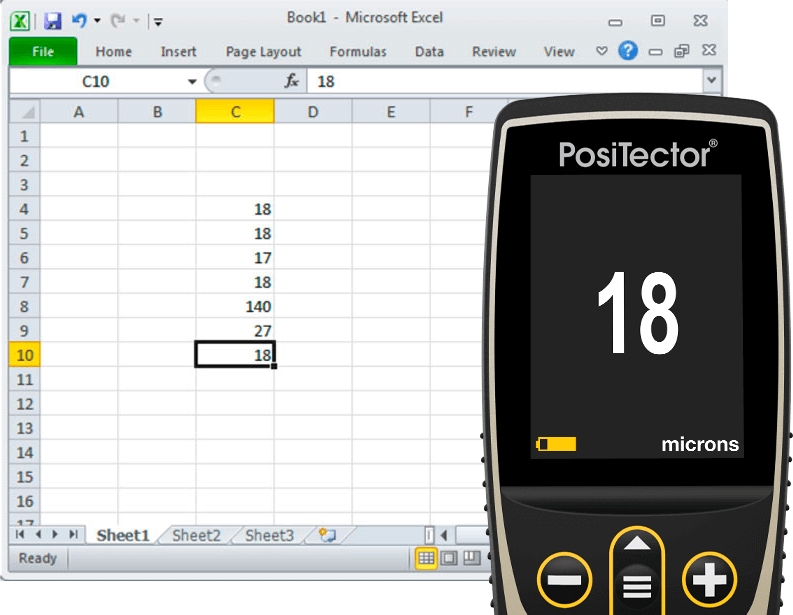Switch to Page Break Preview icon
Screen dimensions: 793x615
point(472,558)
